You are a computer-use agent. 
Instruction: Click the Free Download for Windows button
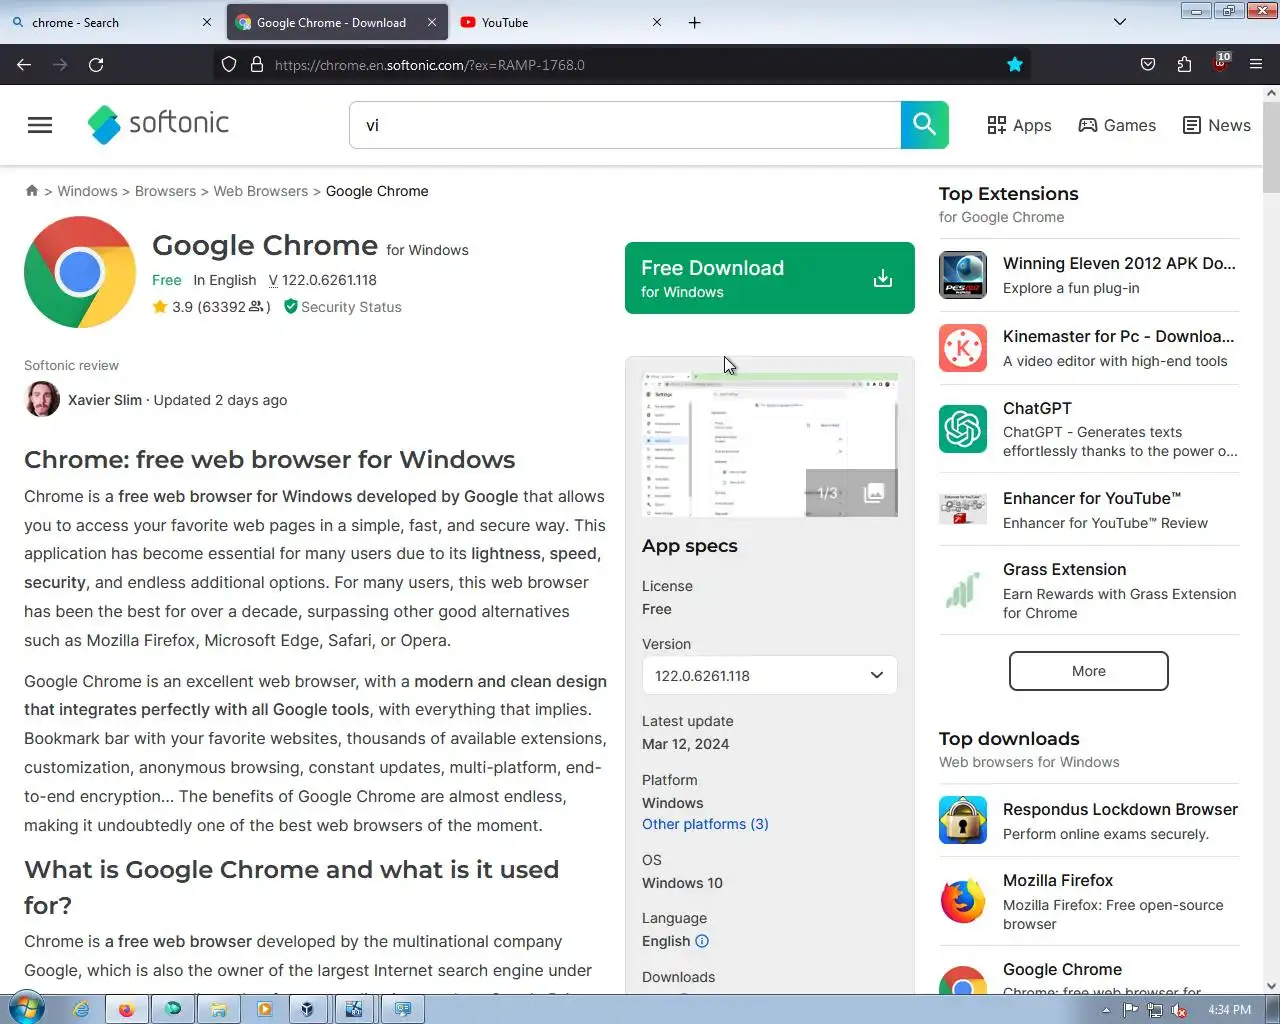pos(770,278)
